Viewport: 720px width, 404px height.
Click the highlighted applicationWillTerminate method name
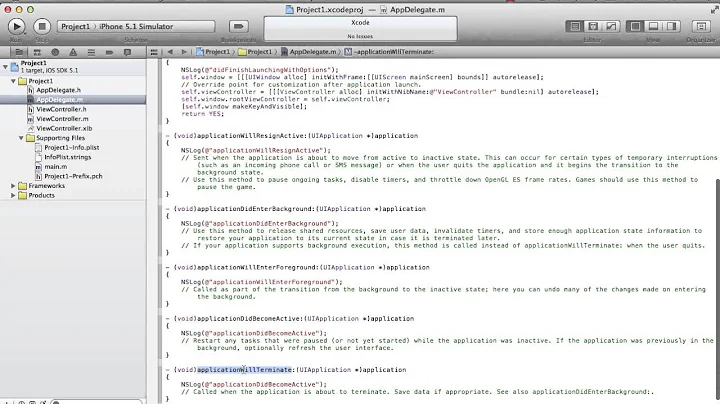click(x=244, y=370)
